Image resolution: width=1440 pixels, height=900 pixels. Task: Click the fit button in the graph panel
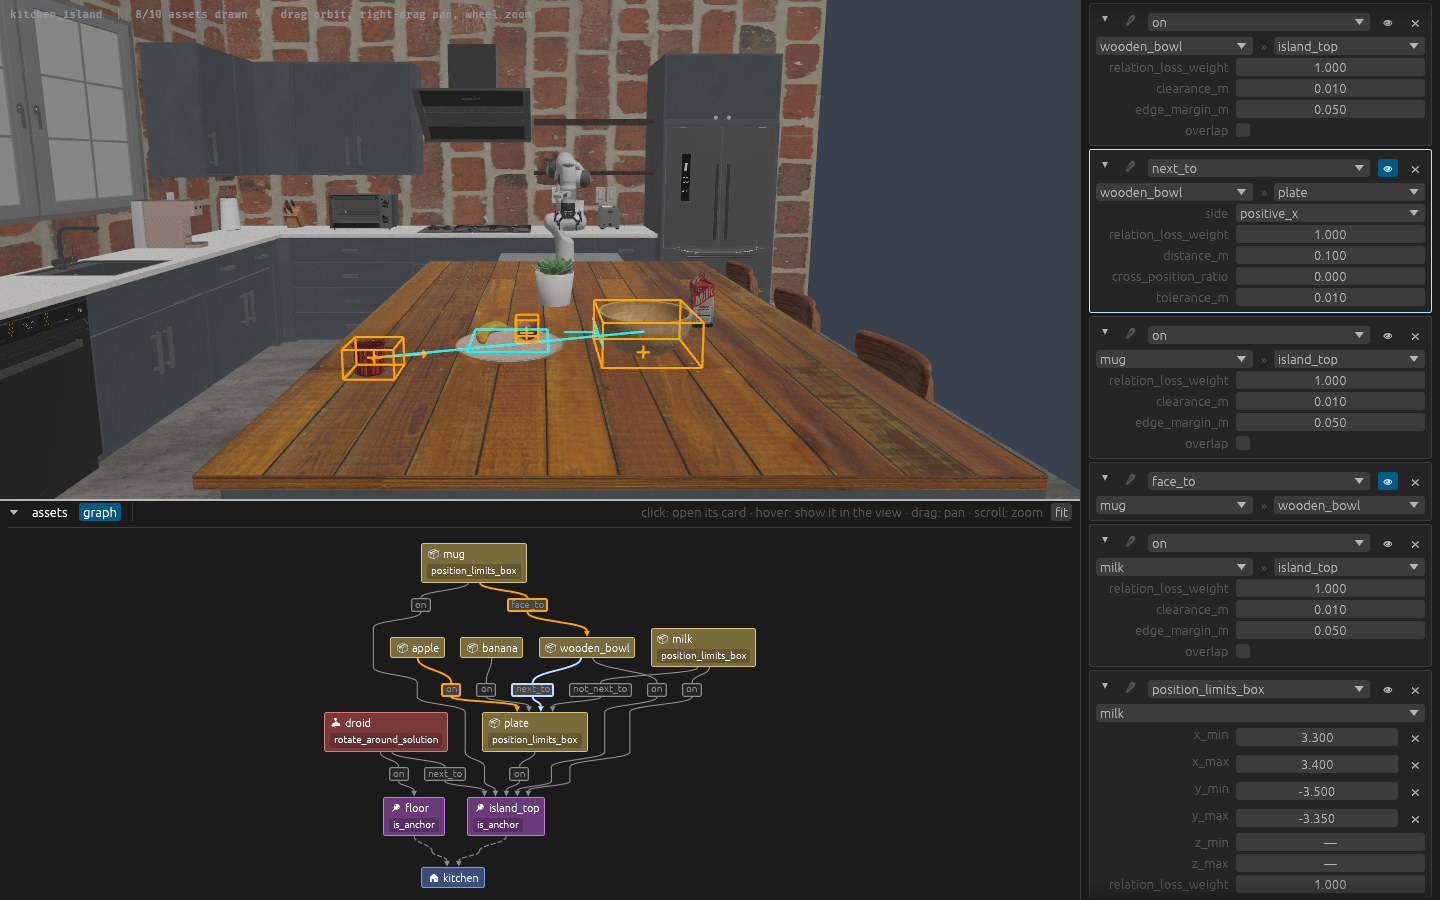pyautogui.click(x=1061, y=513)
